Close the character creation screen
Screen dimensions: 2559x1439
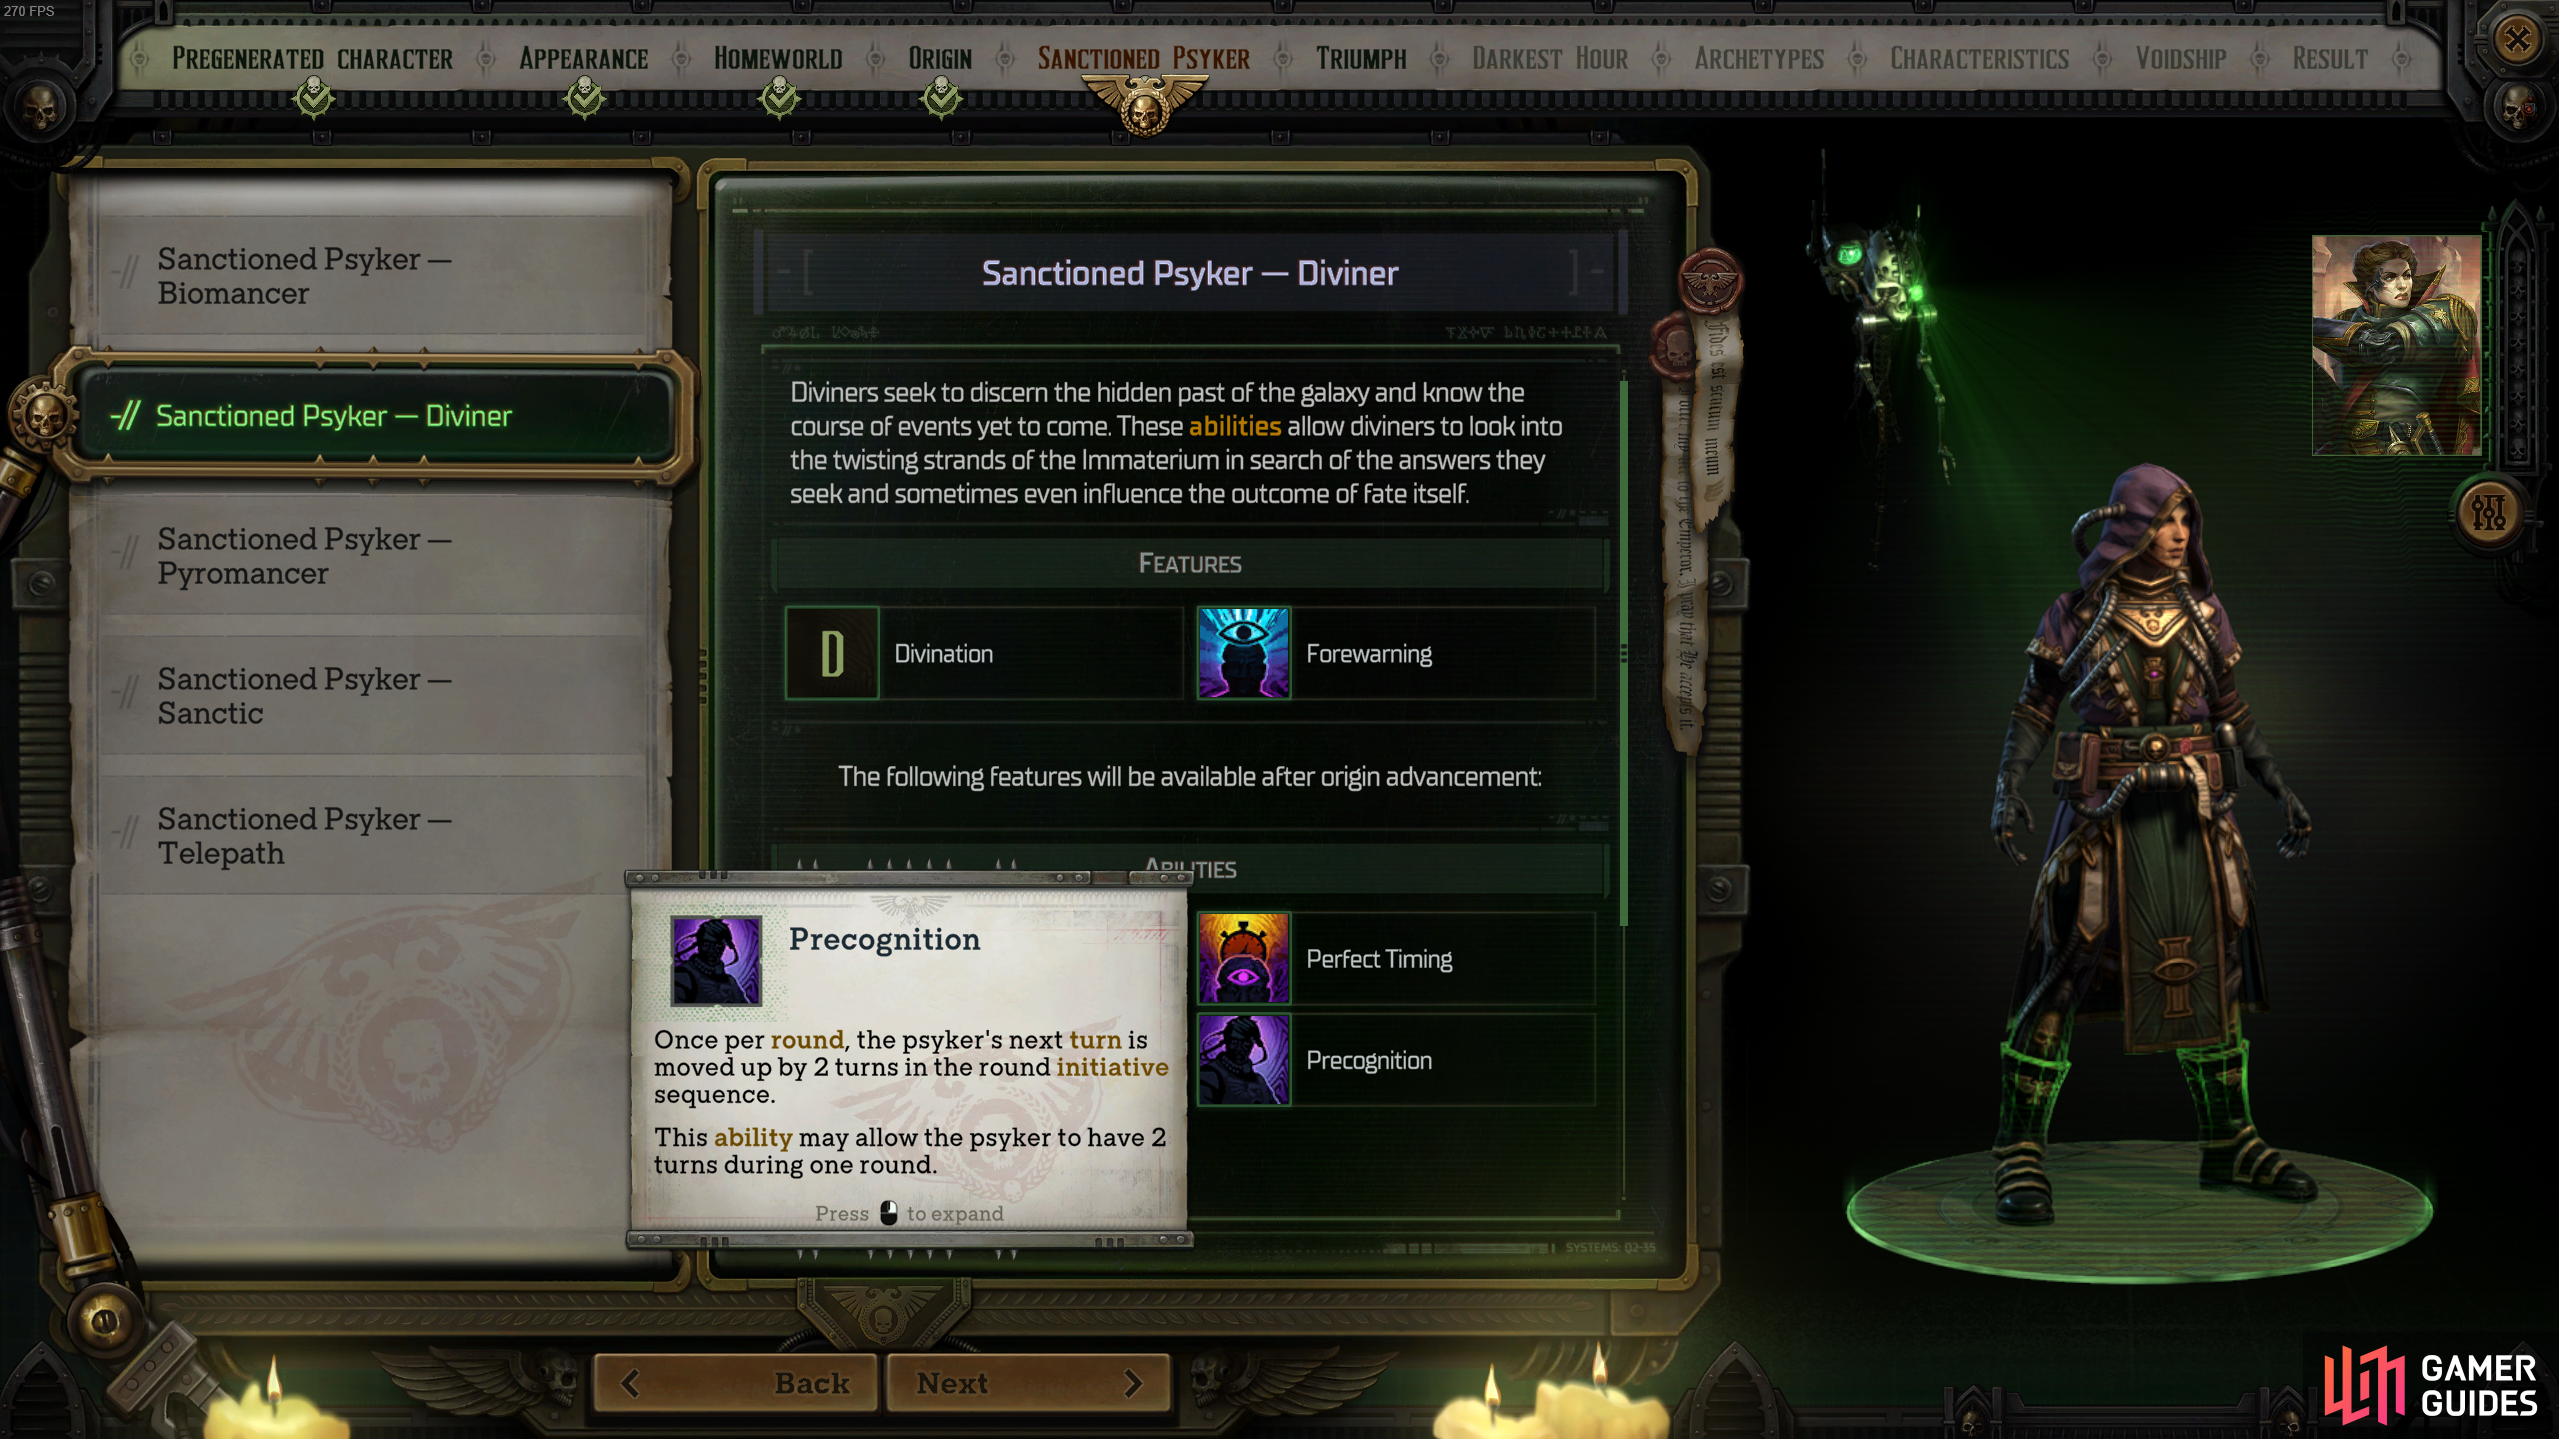pyautogui.click(x=2517, y=40)
